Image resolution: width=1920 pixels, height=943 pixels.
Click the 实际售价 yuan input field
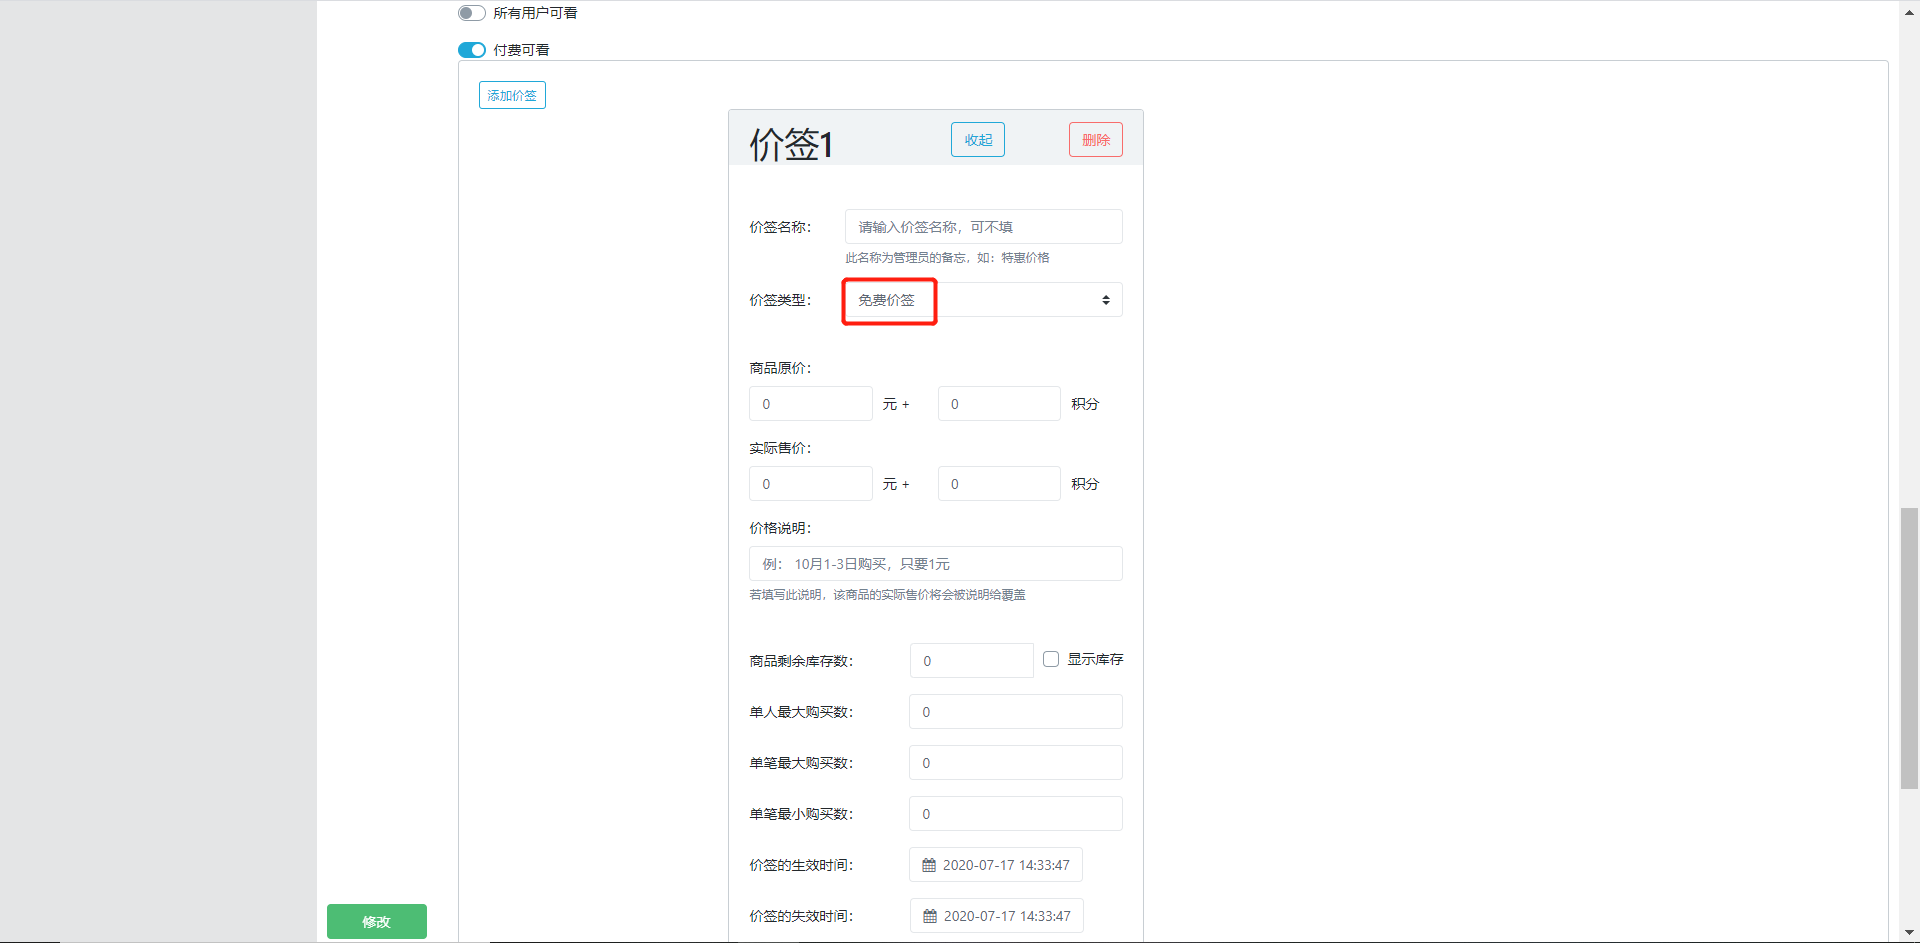click(810, 484)
